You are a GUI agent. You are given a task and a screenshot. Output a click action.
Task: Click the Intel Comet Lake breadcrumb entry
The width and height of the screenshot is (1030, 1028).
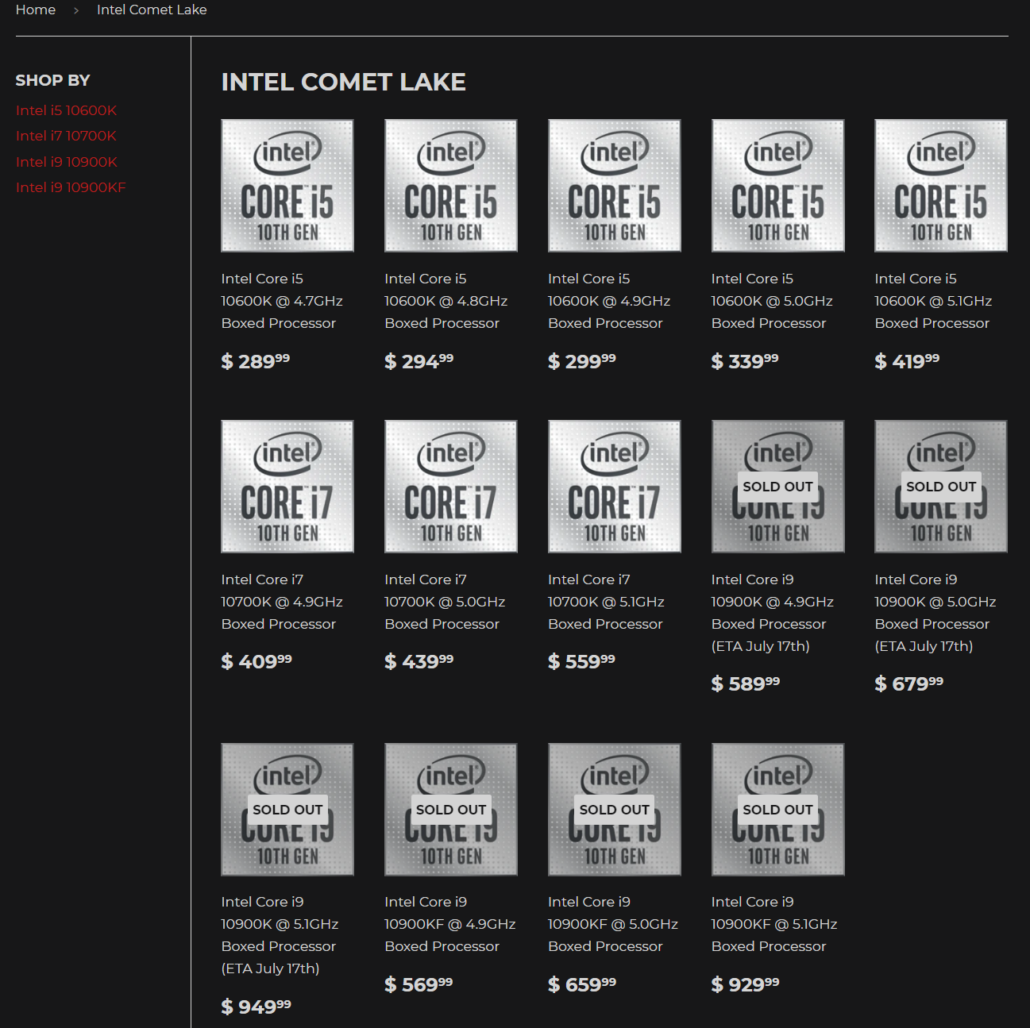pos(151,9)
